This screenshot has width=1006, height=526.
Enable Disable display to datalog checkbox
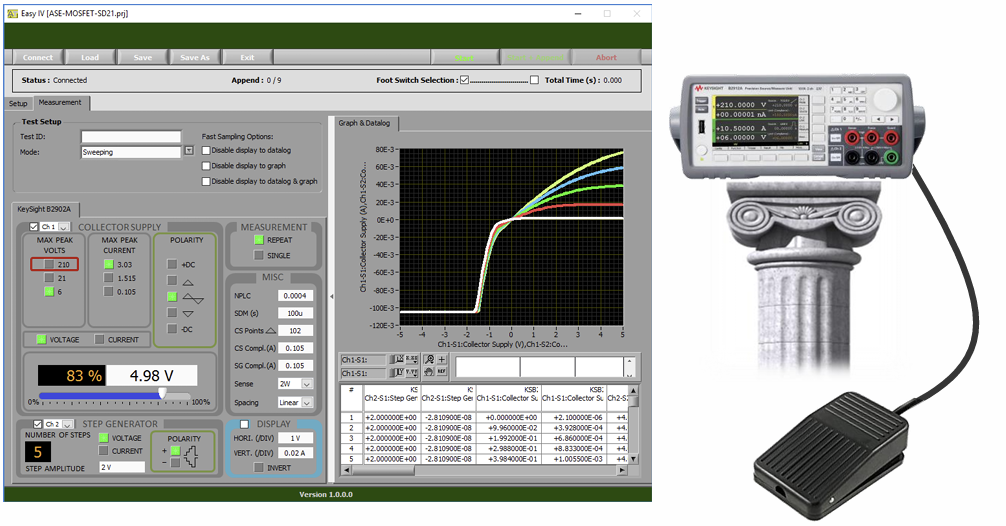[206, 151]
